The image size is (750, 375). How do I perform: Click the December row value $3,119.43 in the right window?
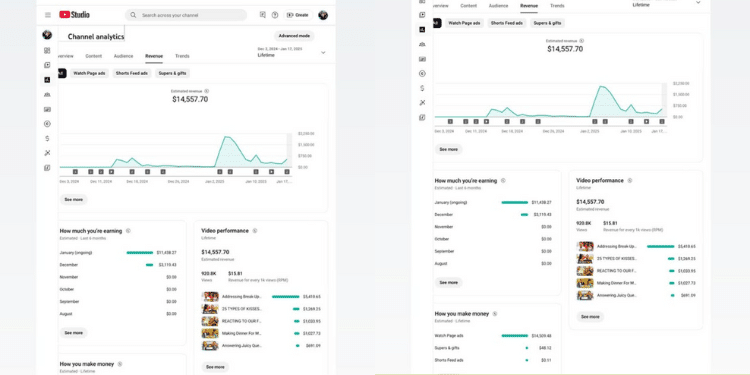542,215
